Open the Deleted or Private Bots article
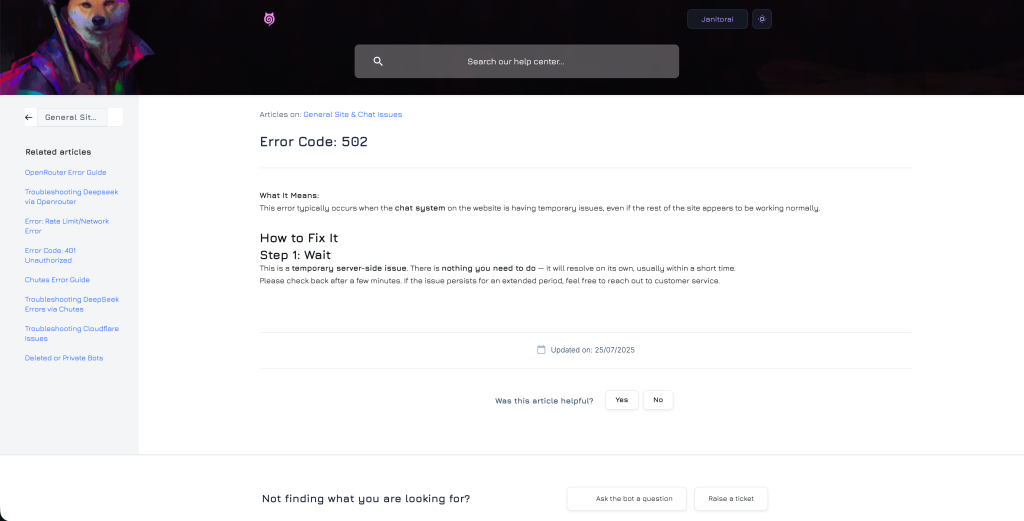 pyautogui.click(x=64, y=358)
